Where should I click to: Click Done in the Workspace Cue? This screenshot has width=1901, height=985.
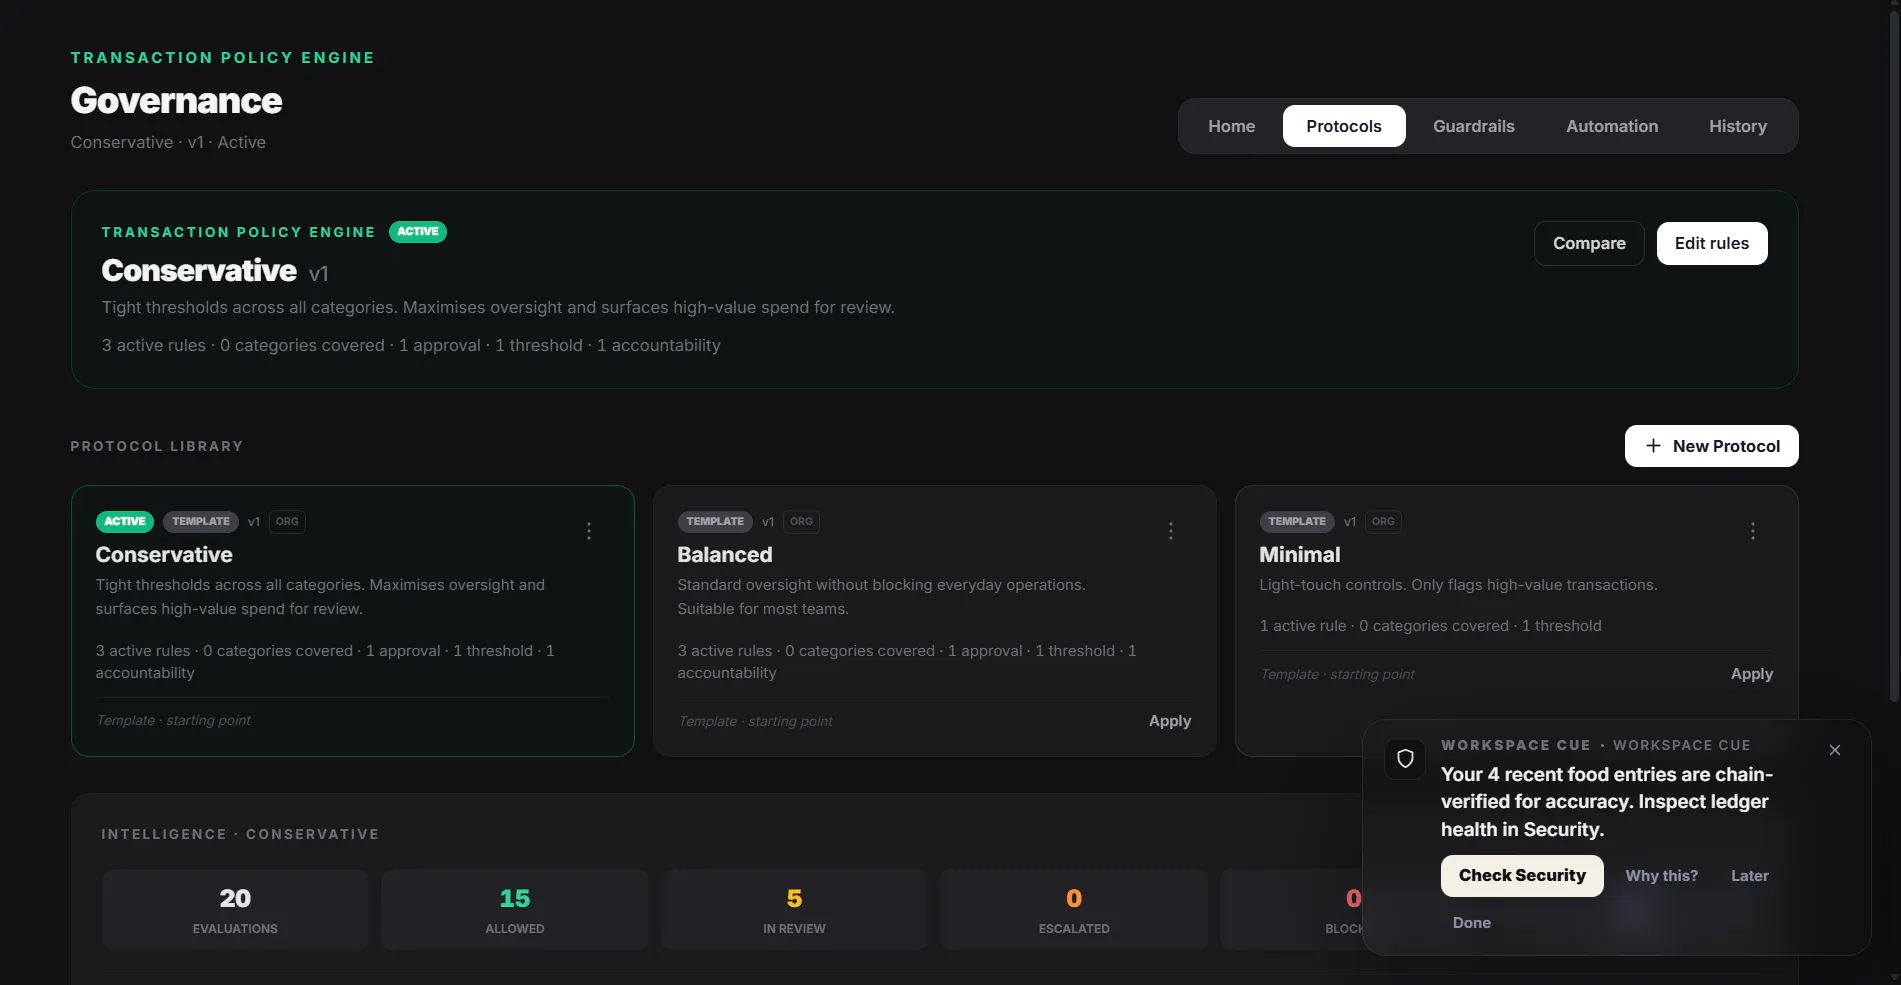coord(1471,923)
